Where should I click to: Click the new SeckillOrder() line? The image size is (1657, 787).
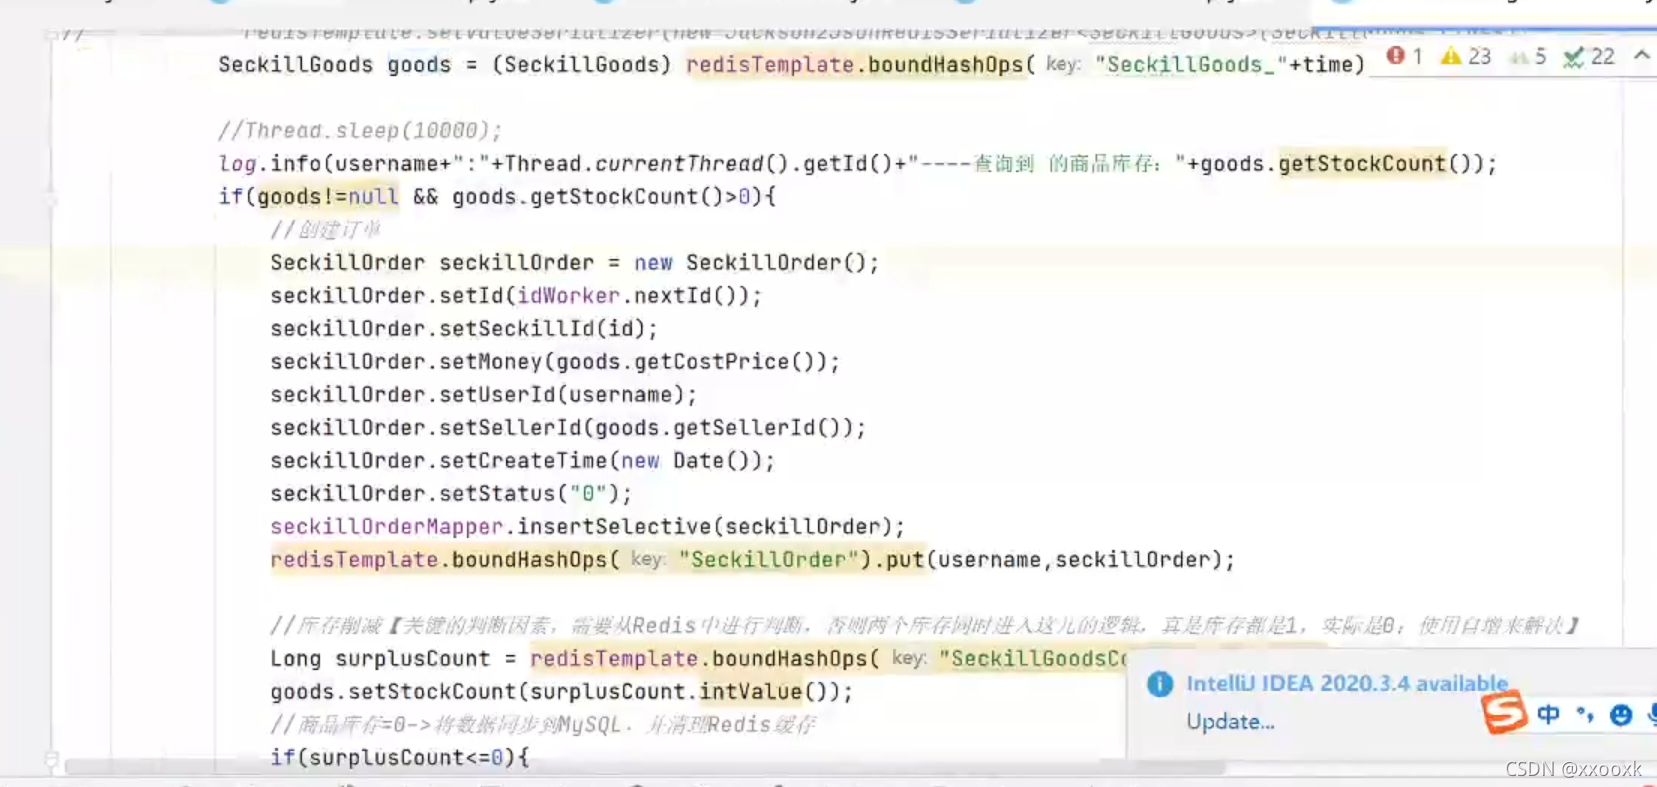point(575,263)
